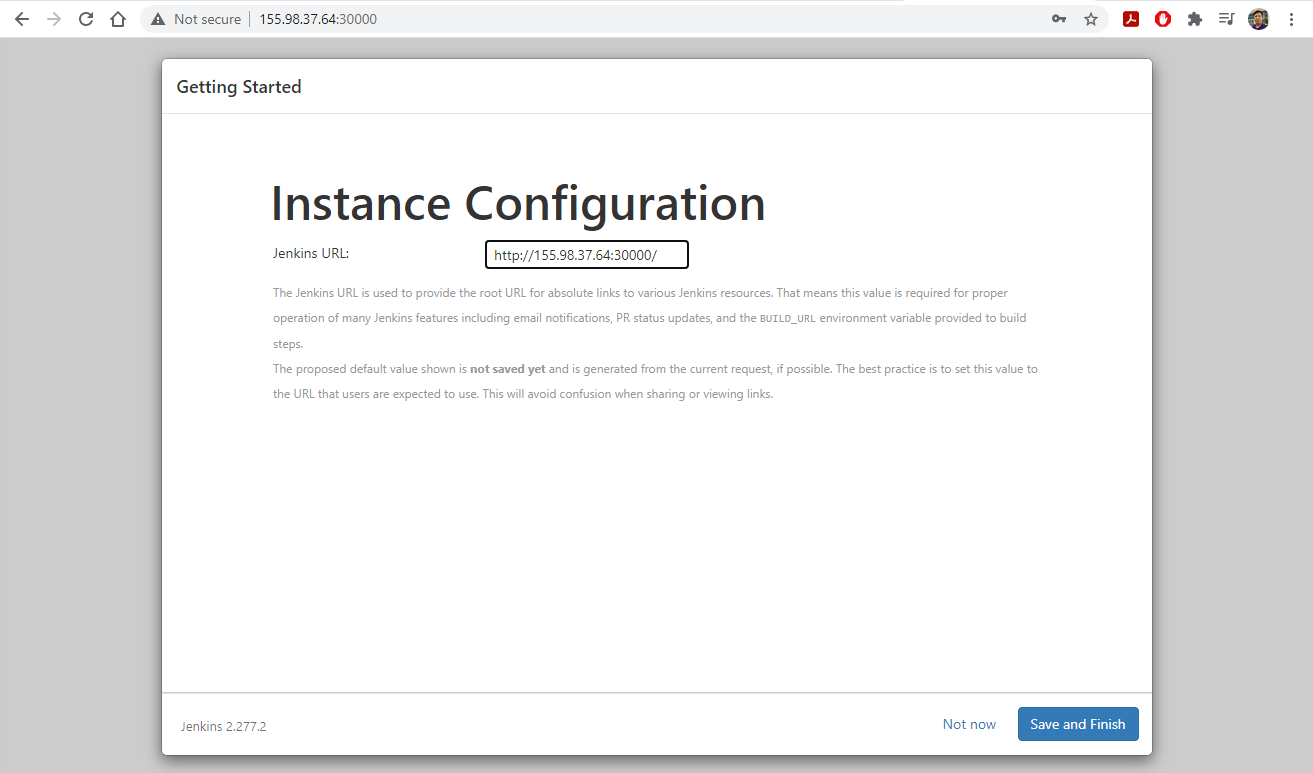The image size is (1313, 773).
Task: Click the Jenkins URL: label
Action: [x=311, y=253]
